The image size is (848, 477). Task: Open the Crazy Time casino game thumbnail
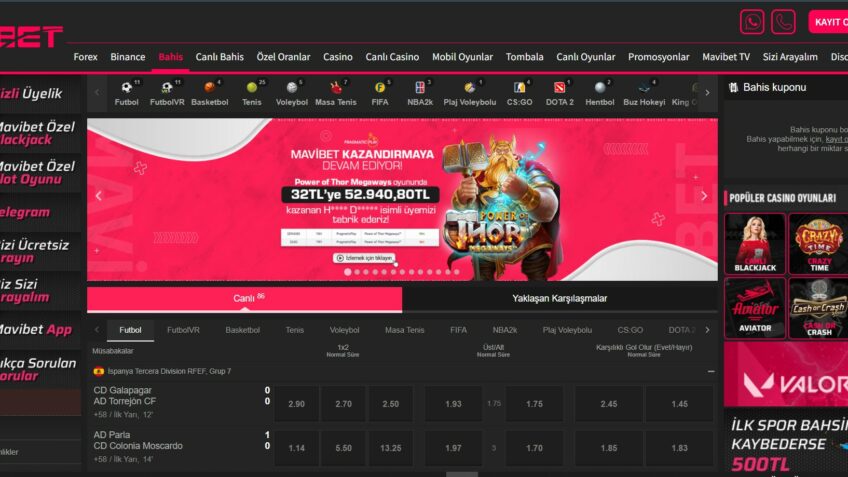click(818, 244)
